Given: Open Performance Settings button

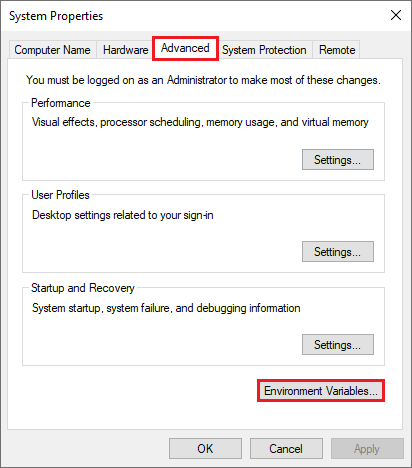Looking at the screenshot, I should point(338,160).
